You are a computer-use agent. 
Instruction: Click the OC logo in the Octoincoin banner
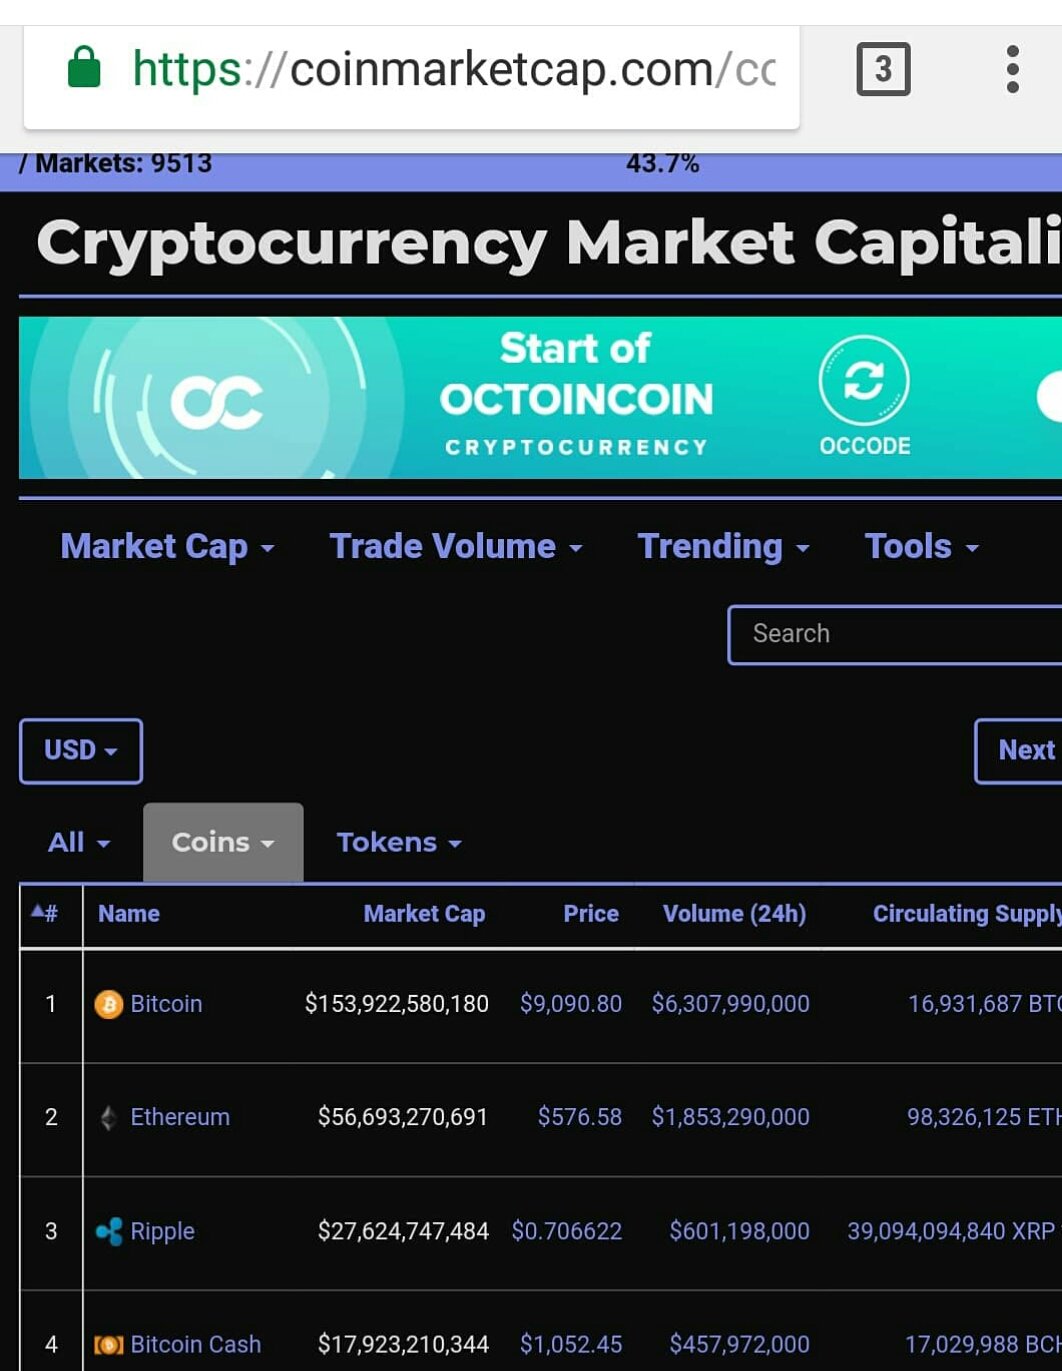point(217,402)
